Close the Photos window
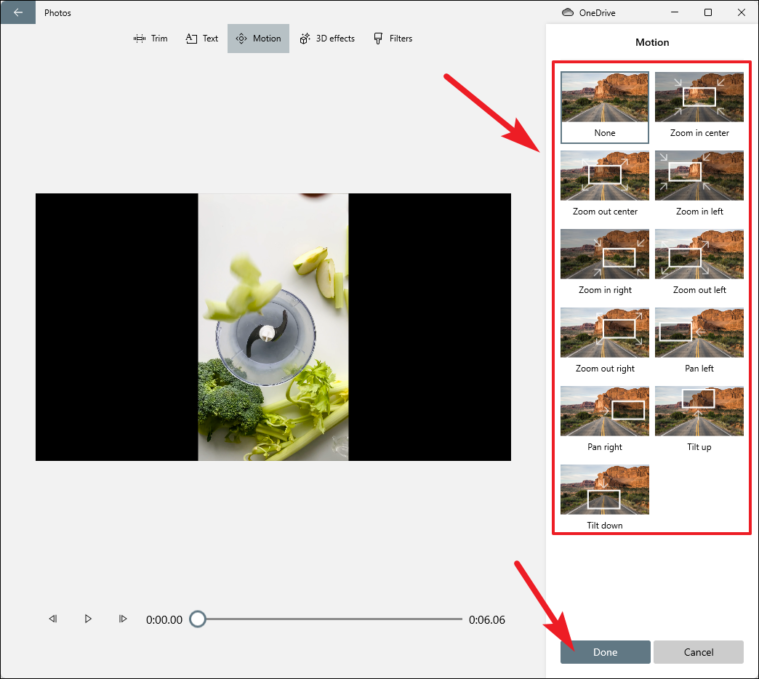Image resolution: width=759 pixels, height=679 pixels. (x=741, y=12)
